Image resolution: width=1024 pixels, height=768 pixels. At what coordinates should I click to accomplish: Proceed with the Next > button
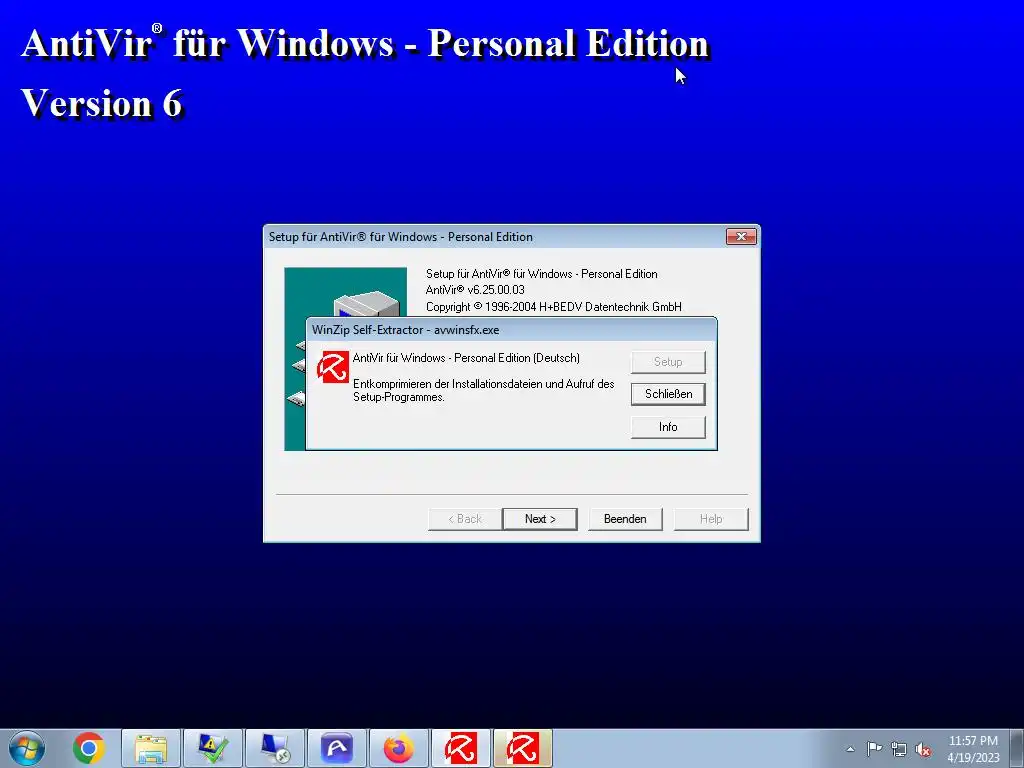[540, 519]
